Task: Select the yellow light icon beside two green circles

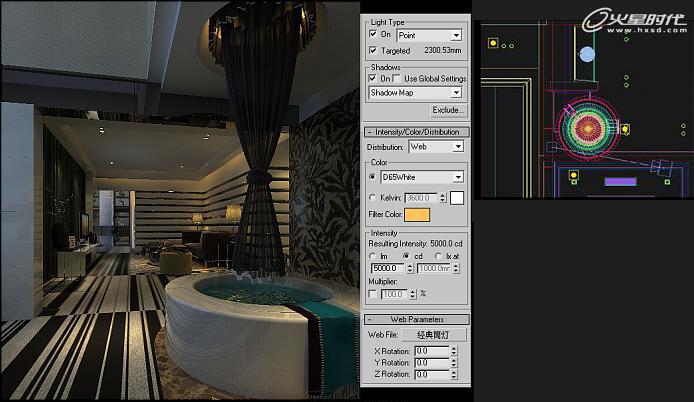Action: [493, 43]
